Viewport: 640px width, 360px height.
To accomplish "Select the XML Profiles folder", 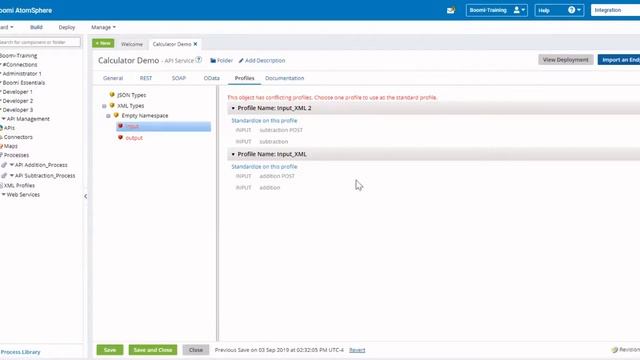I will tap(18, 185).
